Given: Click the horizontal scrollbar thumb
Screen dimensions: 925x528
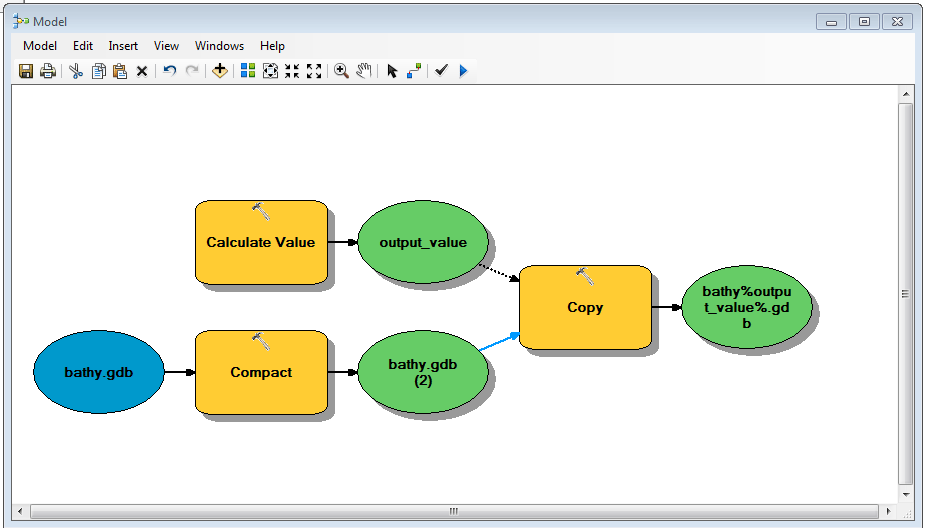Looking at the screenshot, I should click(452, 511).
